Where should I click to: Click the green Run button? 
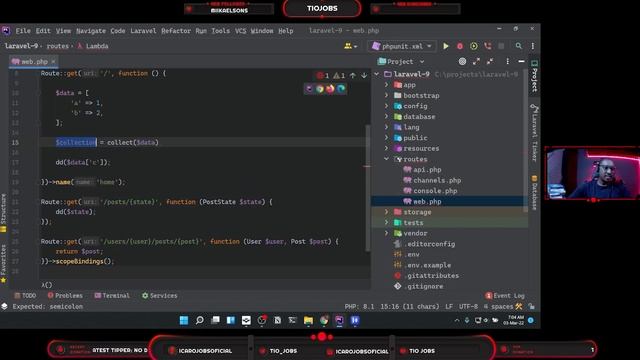446,46
